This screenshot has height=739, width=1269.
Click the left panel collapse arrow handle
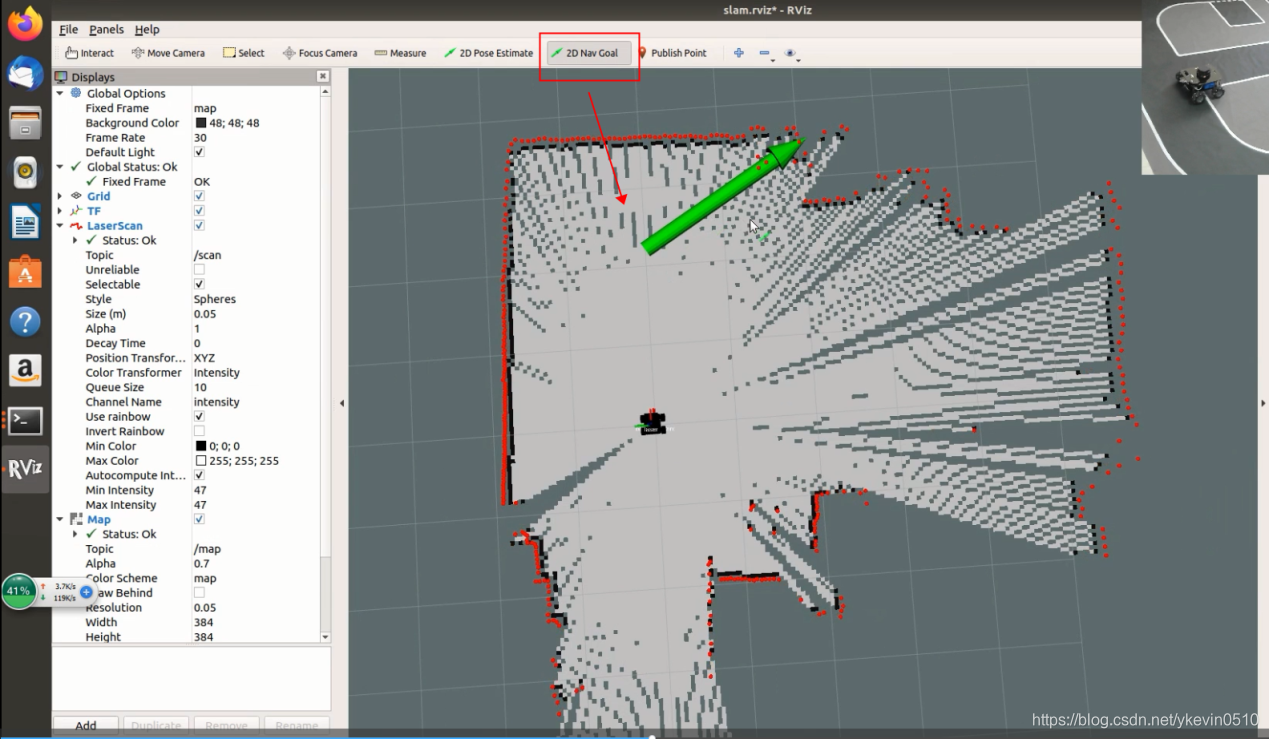pos(342,403)
